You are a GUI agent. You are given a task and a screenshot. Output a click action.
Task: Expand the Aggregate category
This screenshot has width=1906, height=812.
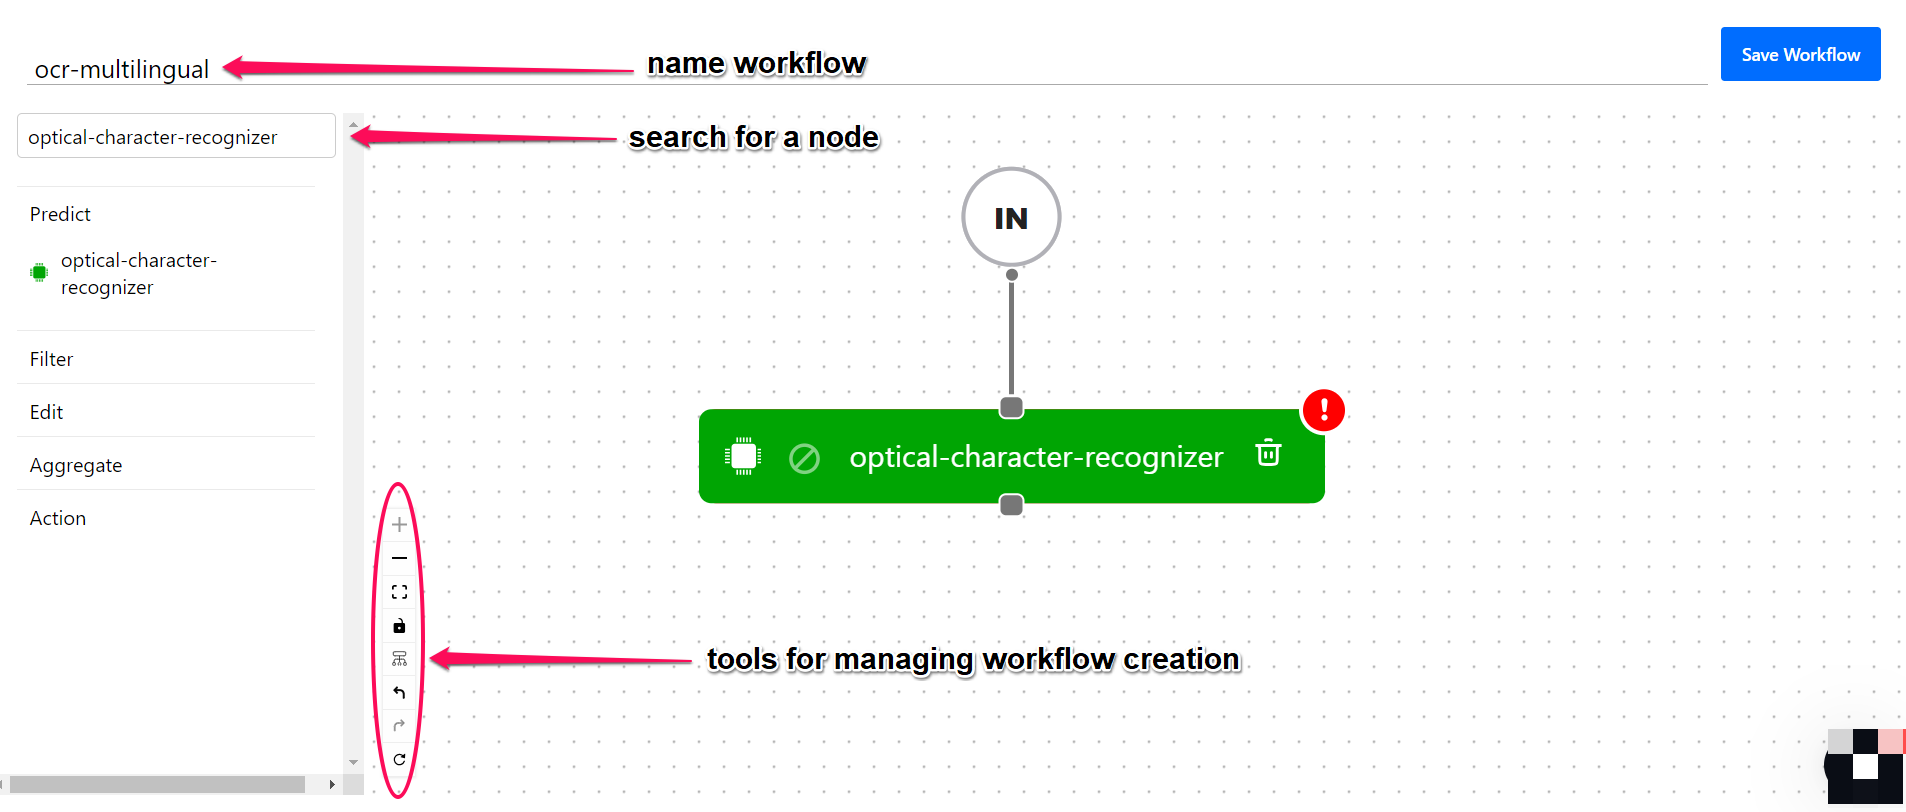tap(76, 465)
